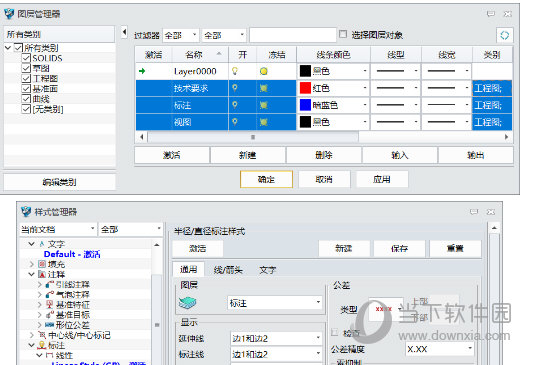The width and height of the screenshot is (535, 365).
Task: Select 基准特征 tree item icon
Action: (50, 304)
